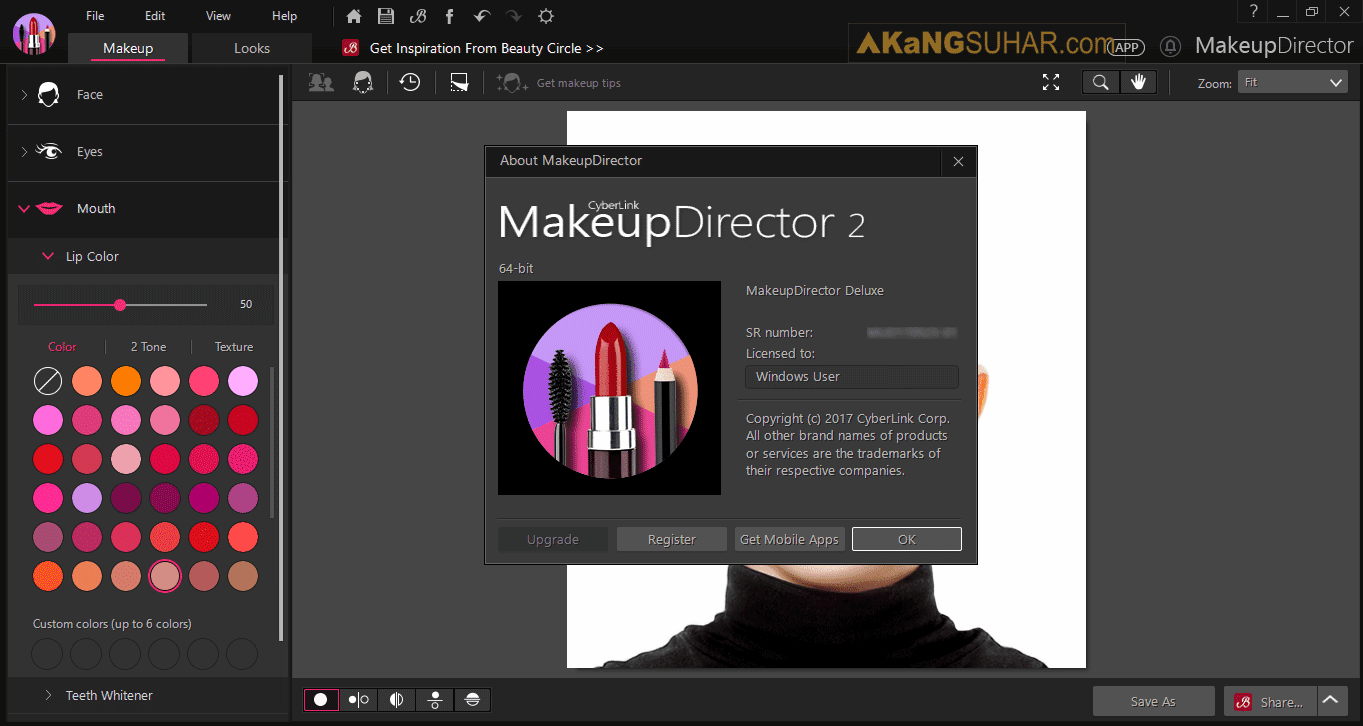Click the Licensed to Windows User field
Screen dimensions: 1363x726
point(851,377)
